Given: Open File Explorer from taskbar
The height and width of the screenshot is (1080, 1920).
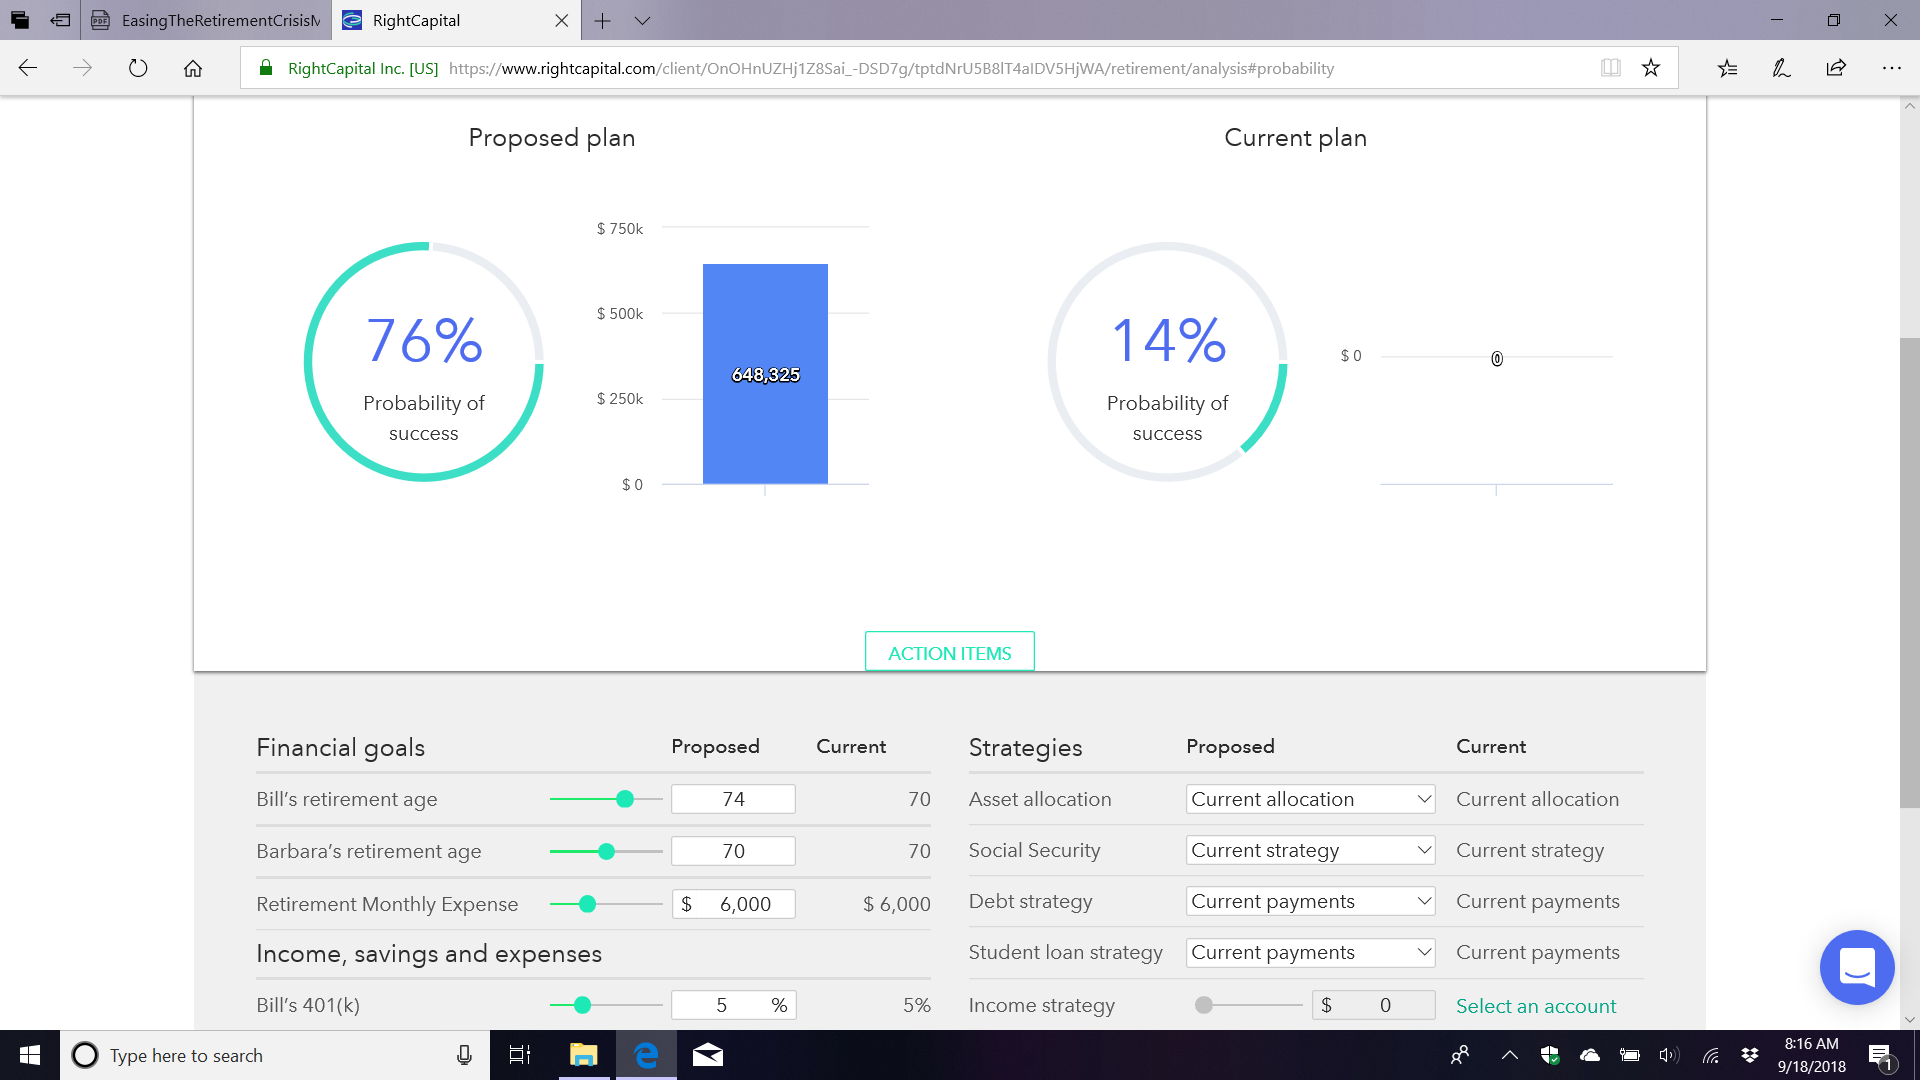Looking at the screenshot, I should 583,1055.
